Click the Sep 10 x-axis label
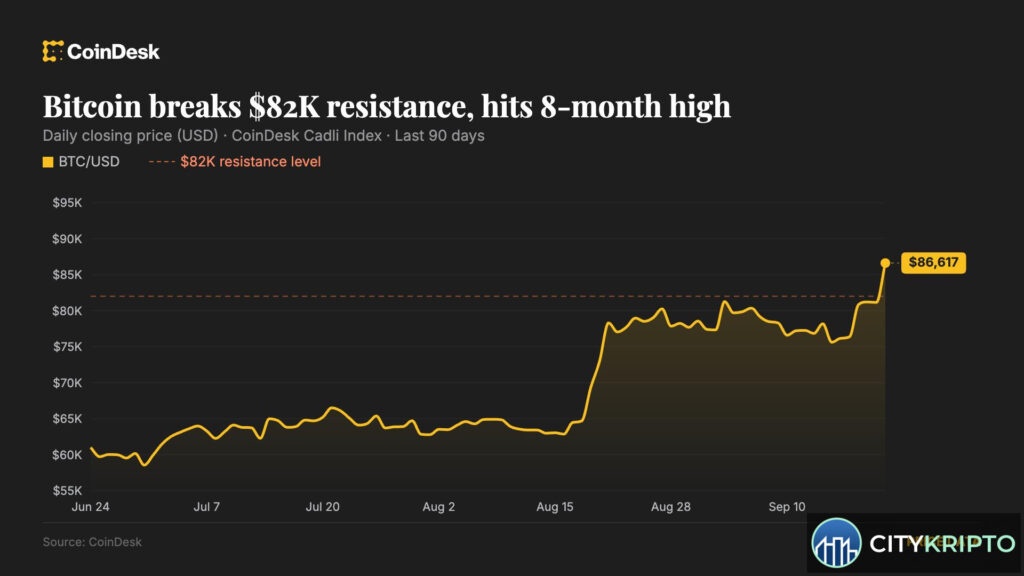The height and width of the screenshot is (576, 1024). coord(787,507)
